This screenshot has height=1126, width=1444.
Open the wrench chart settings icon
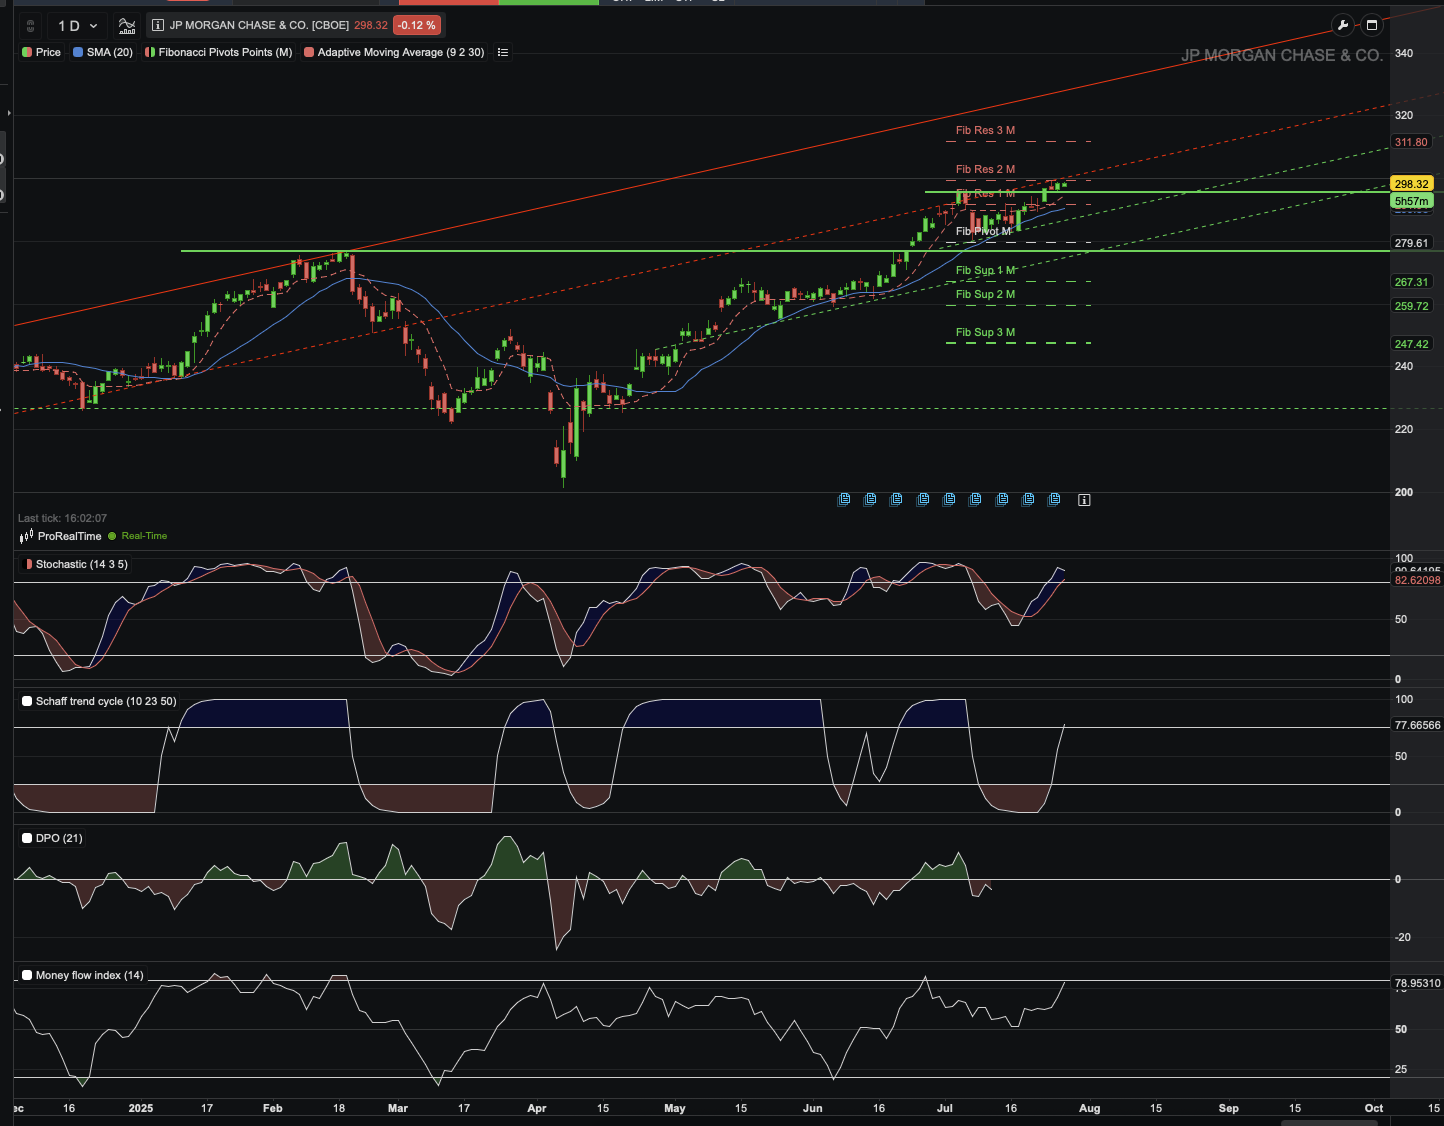(1343, 25)
